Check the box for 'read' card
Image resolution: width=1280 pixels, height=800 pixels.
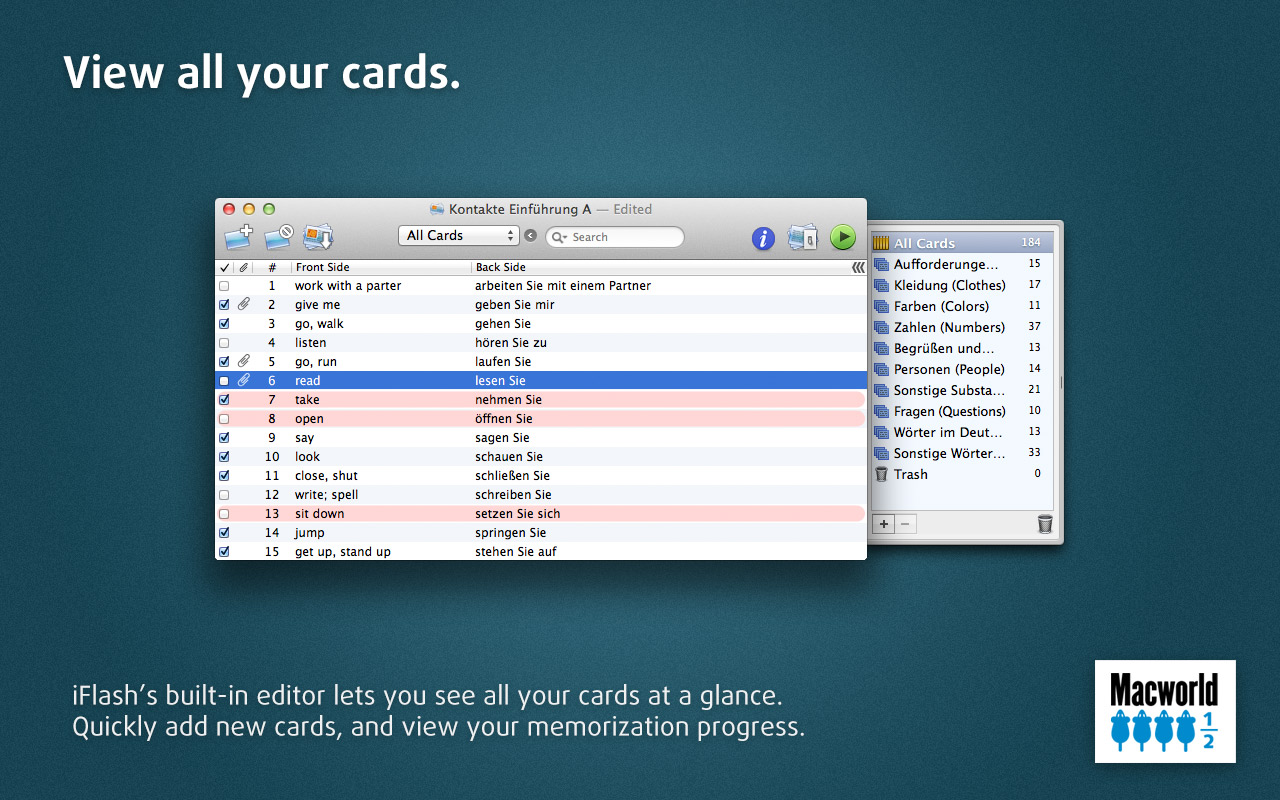pyautogui.click(x=224, y=381)
